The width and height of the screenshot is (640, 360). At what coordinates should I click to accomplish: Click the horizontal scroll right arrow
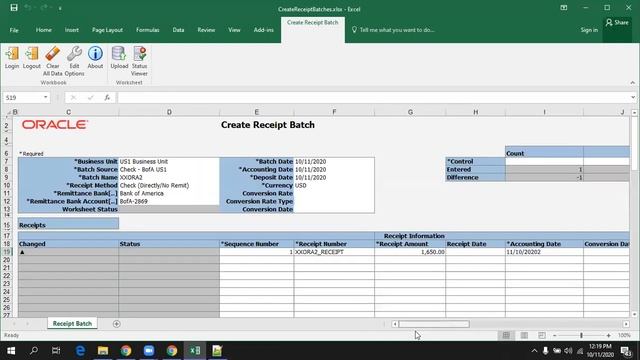tap(626, 324)
